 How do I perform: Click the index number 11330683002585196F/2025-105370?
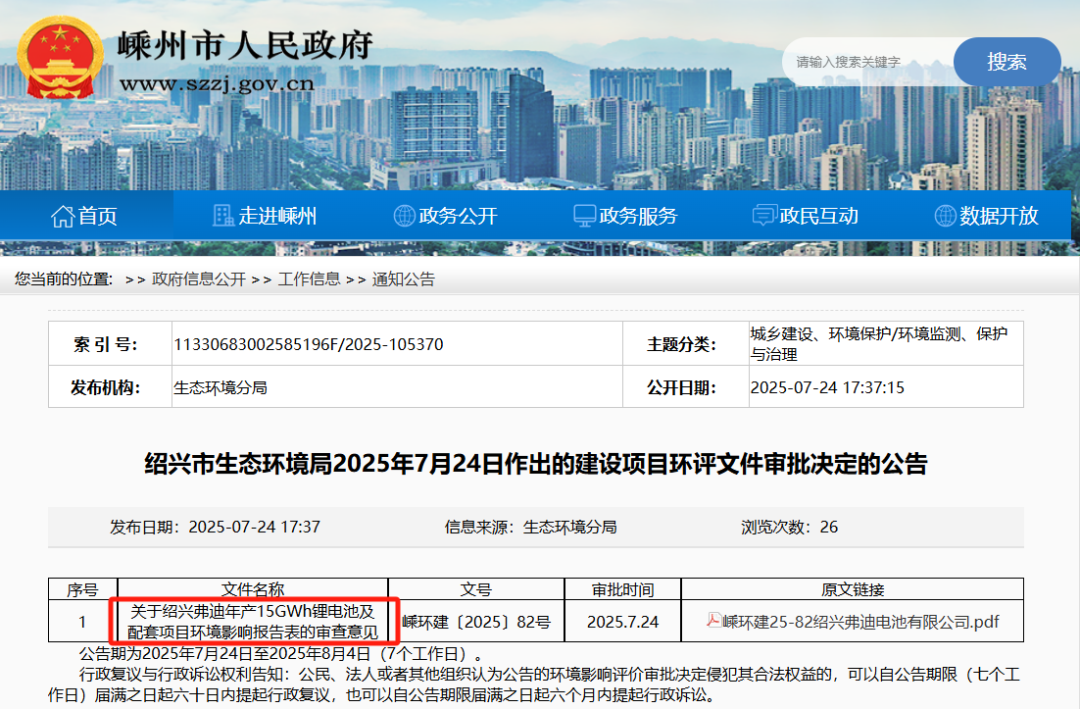click(x=308, y=345)
